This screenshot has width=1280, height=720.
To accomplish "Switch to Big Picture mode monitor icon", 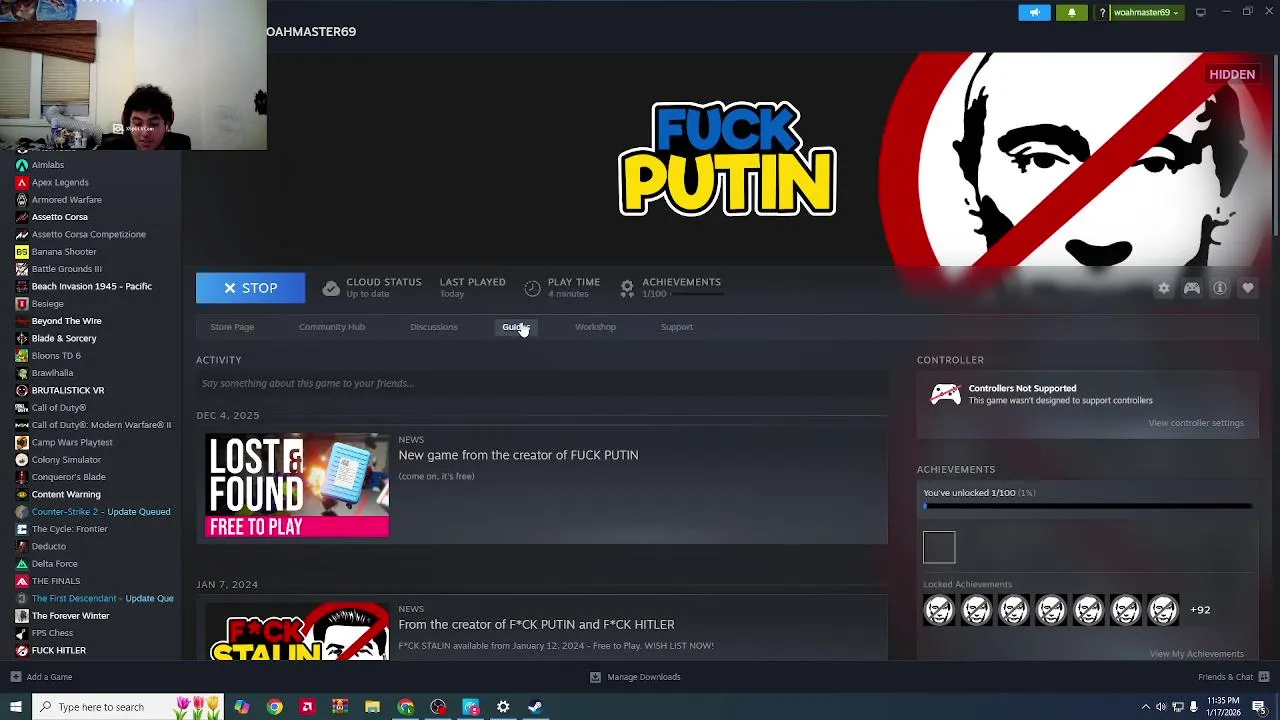I will click(1200, 12).
